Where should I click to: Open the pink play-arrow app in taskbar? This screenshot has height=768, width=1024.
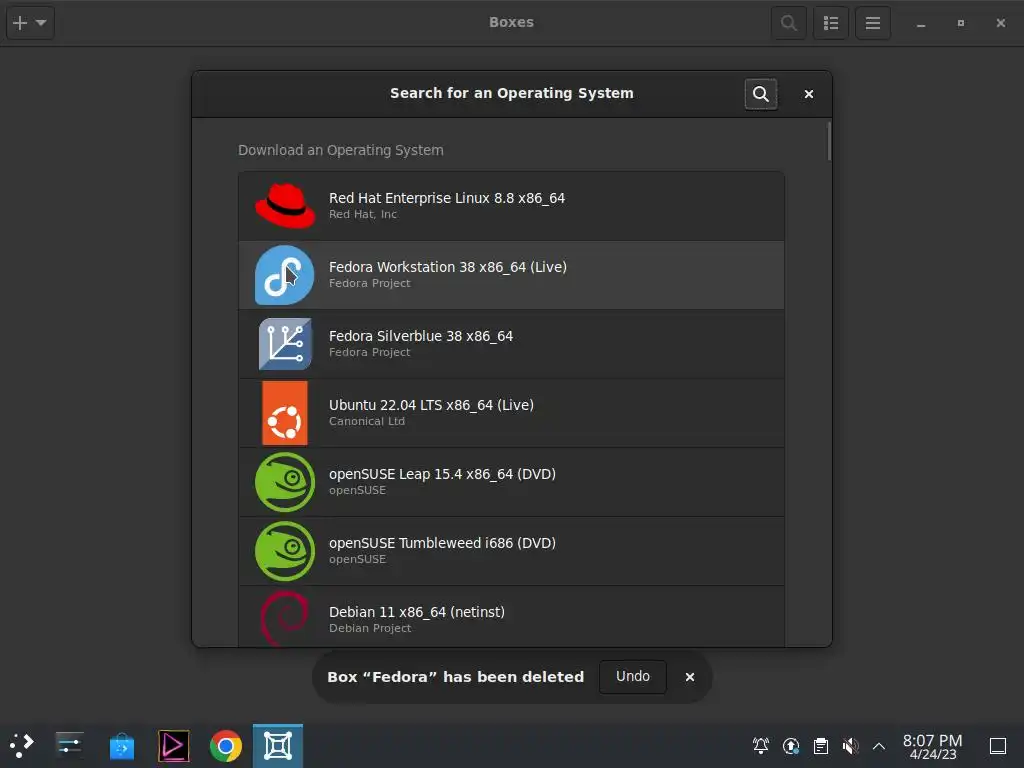click(174, 746)
